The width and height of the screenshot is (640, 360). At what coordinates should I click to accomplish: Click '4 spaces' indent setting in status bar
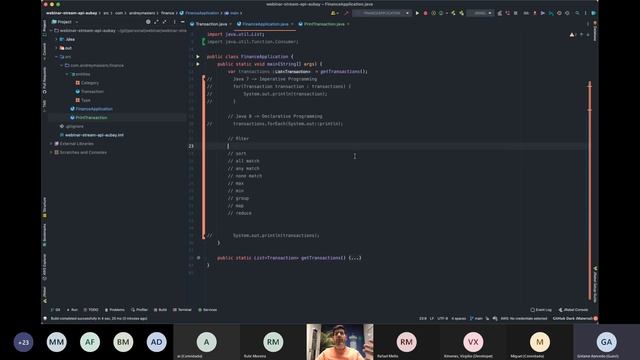[x=459, y=318]
